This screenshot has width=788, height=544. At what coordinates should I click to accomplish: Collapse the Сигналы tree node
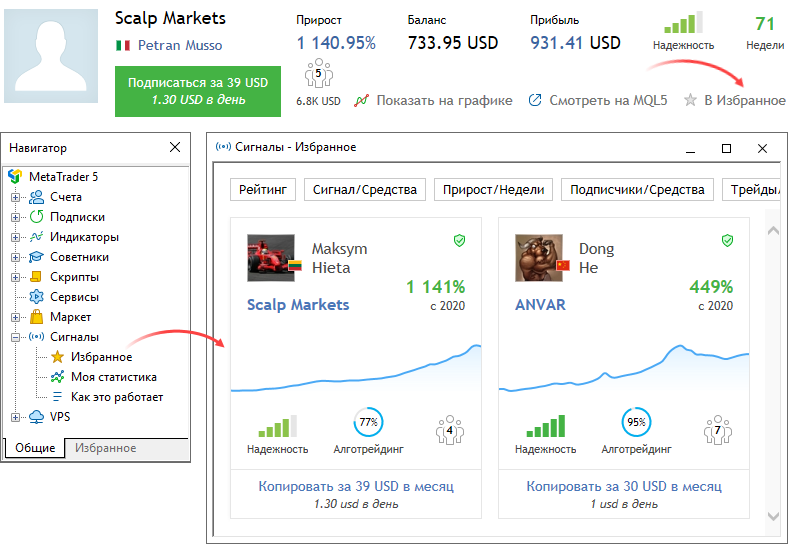[16, 337]
